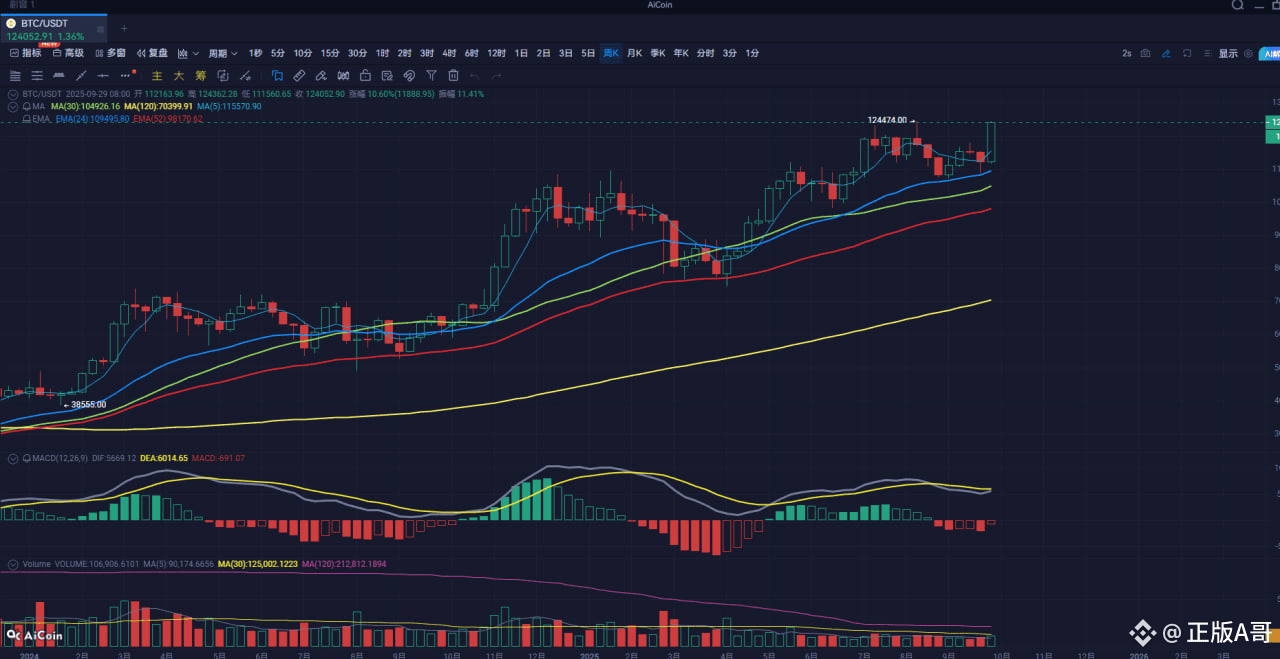Collapse the MACD indicator panel
This screenshot has height=659, width=1280.
pyautogui.click(x=12, y=458)
